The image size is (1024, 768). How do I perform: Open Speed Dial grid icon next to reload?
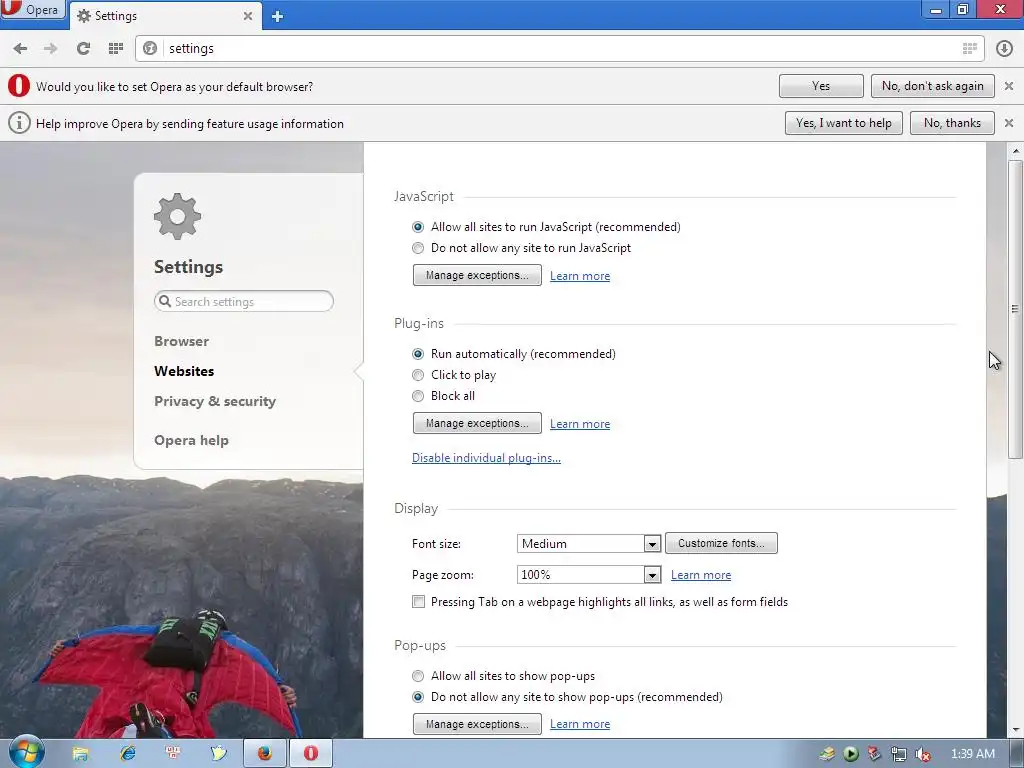[116, 48]
